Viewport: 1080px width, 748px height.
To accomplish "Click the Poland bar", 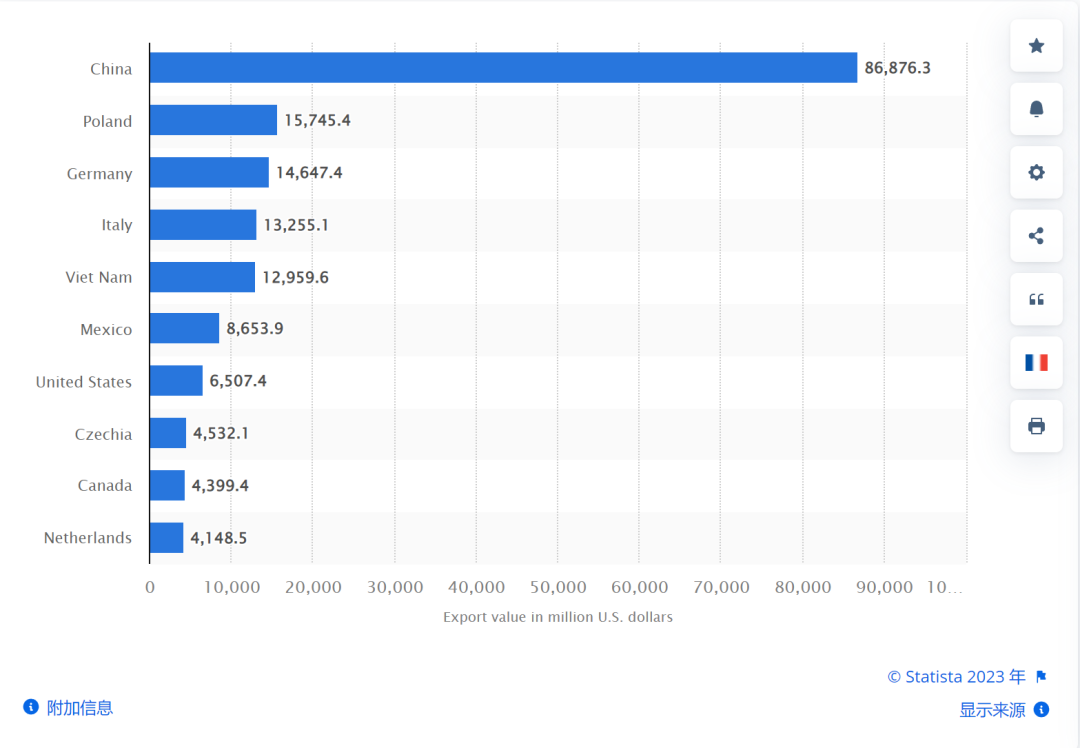I will [214, 120].
